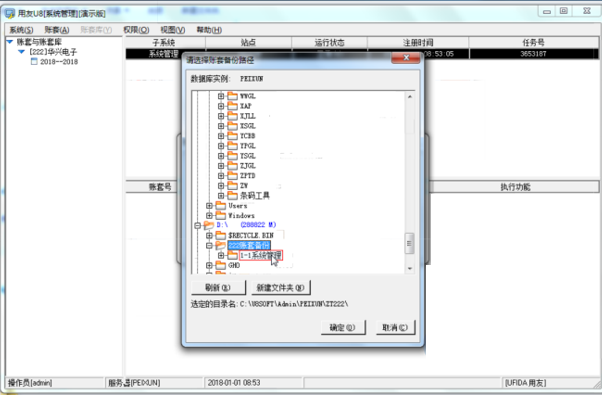Image resolution: width=602 pixels, height=396 pixels.
Task: Open the 视图(V) menu
Action: pos(173,30)
